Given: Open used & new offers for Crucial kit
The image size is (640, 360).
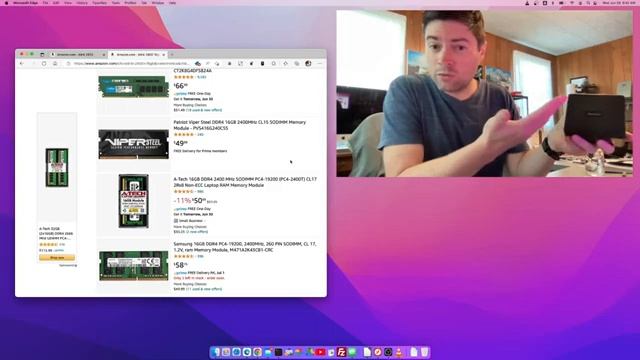Looking at the screenshot, I should [x=204, y=110].
